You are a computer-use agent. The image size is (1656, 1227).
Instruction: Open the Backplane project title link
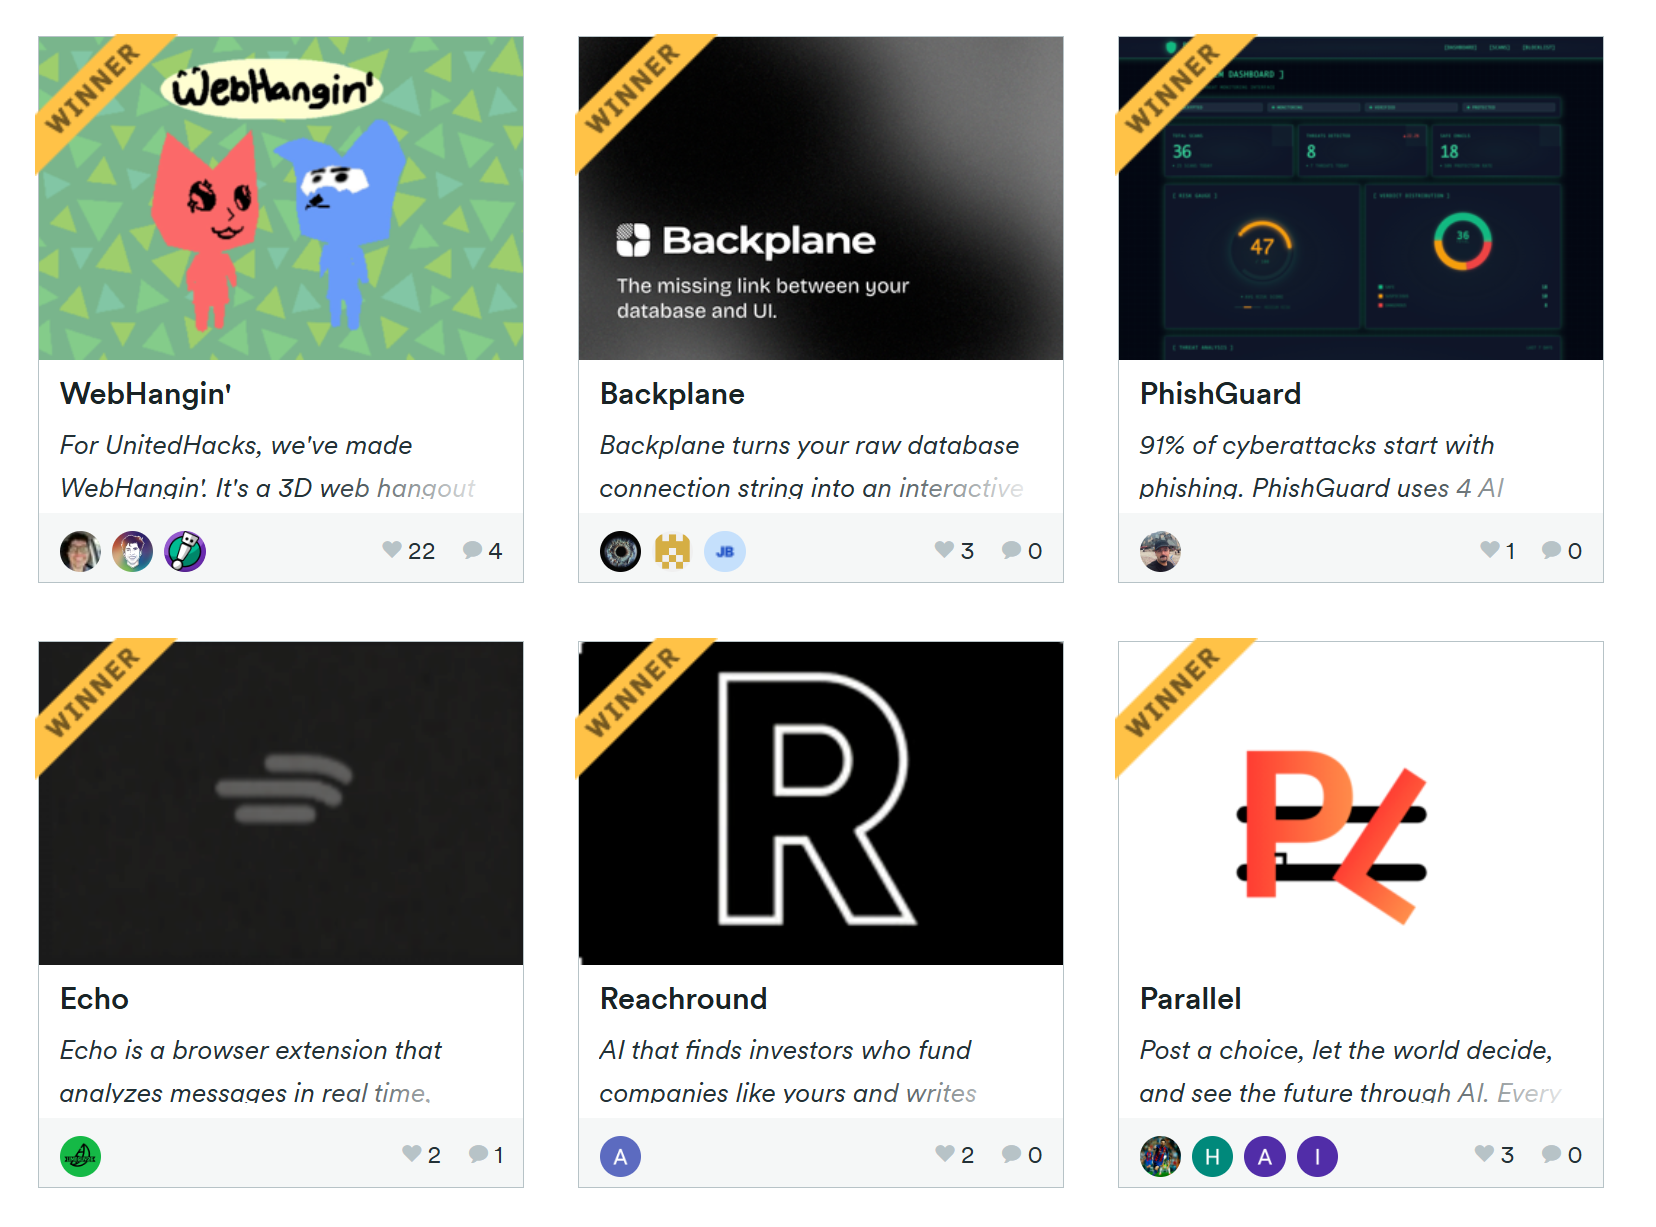(x=672, y=394)
